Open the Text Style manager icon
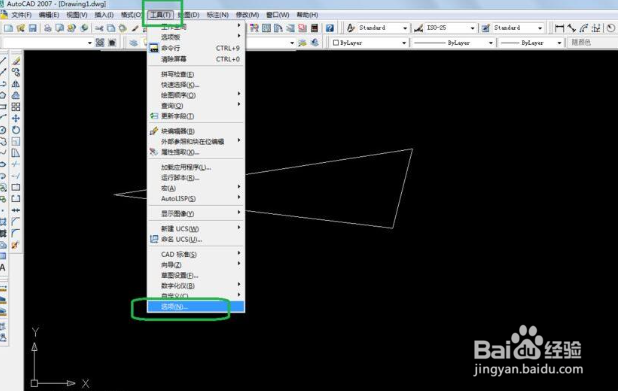Viewport: 618px width, 391px height. tap(351, 28)
